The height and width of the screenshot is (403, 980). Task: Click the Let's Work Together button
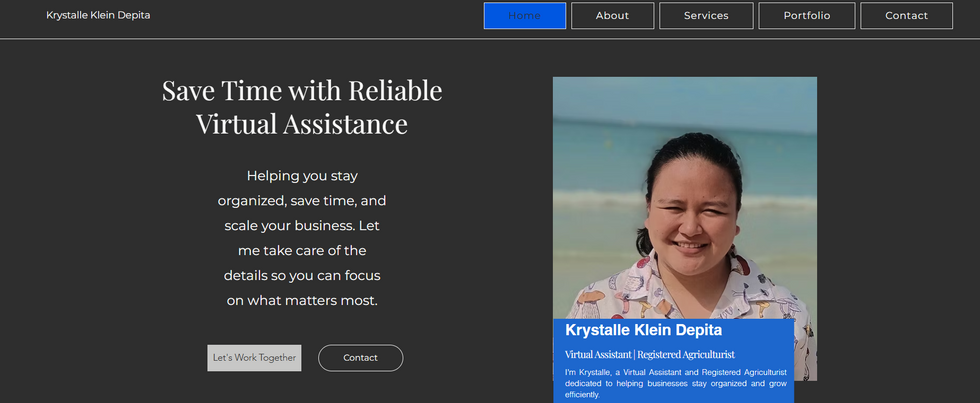[x=254, y=358]
